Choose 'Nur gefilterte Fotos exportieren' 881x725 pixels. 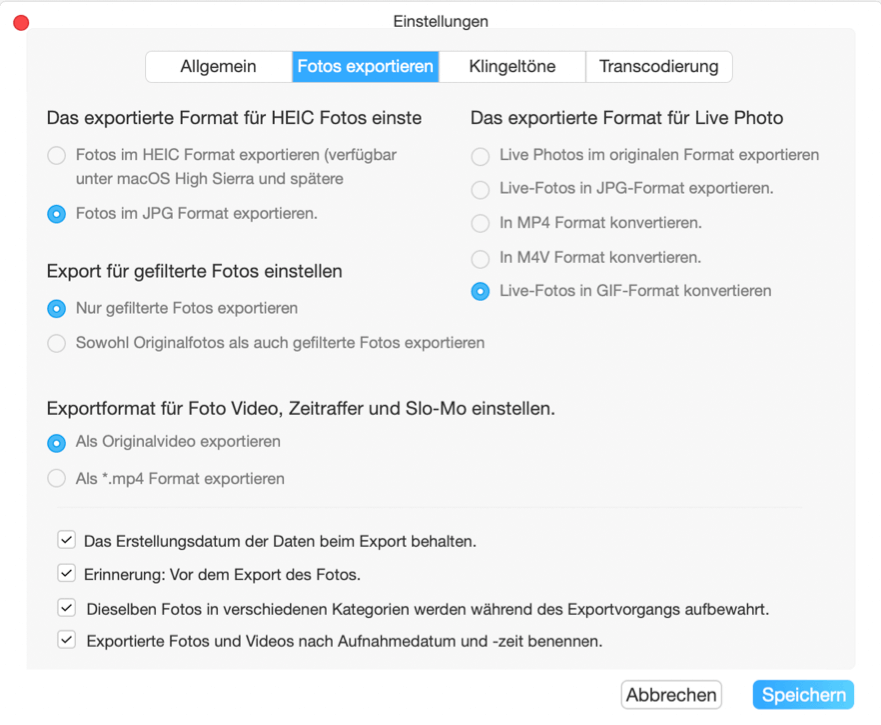tap(57, 308)
